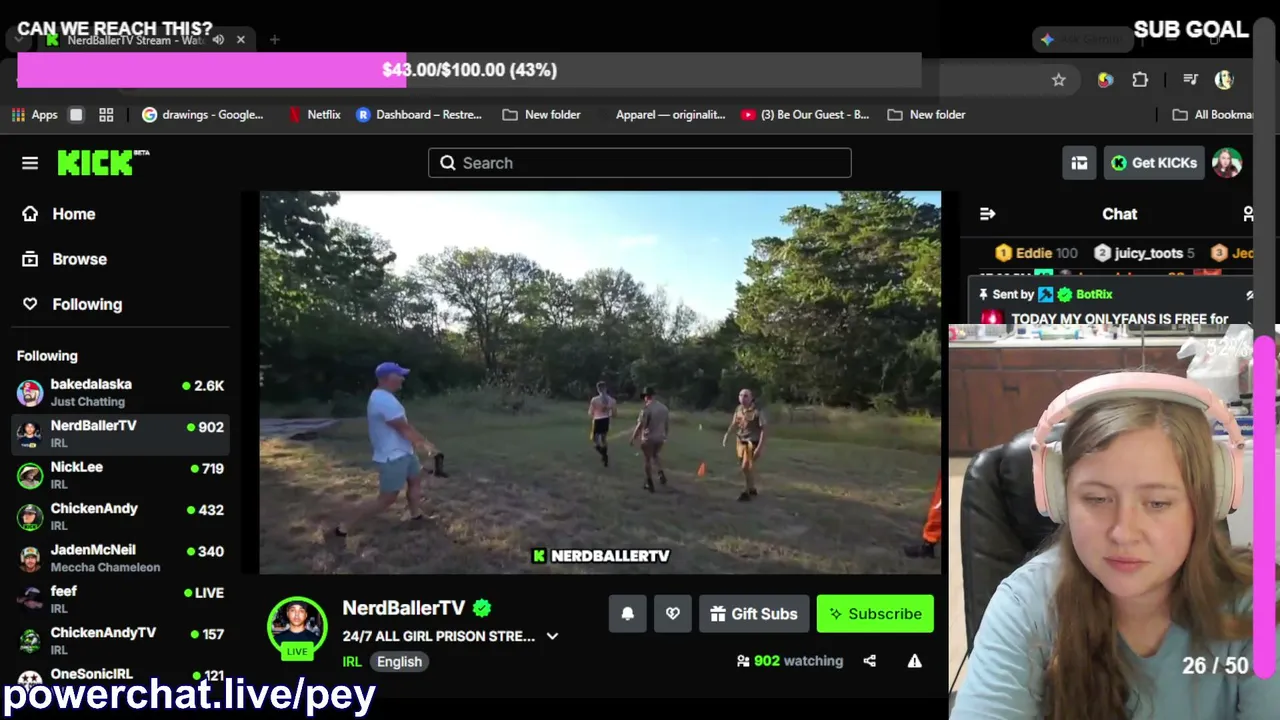Open JadenMcNeil channel in Following list
This screenshot has height=720, width=1280.
tap(120, 558)
